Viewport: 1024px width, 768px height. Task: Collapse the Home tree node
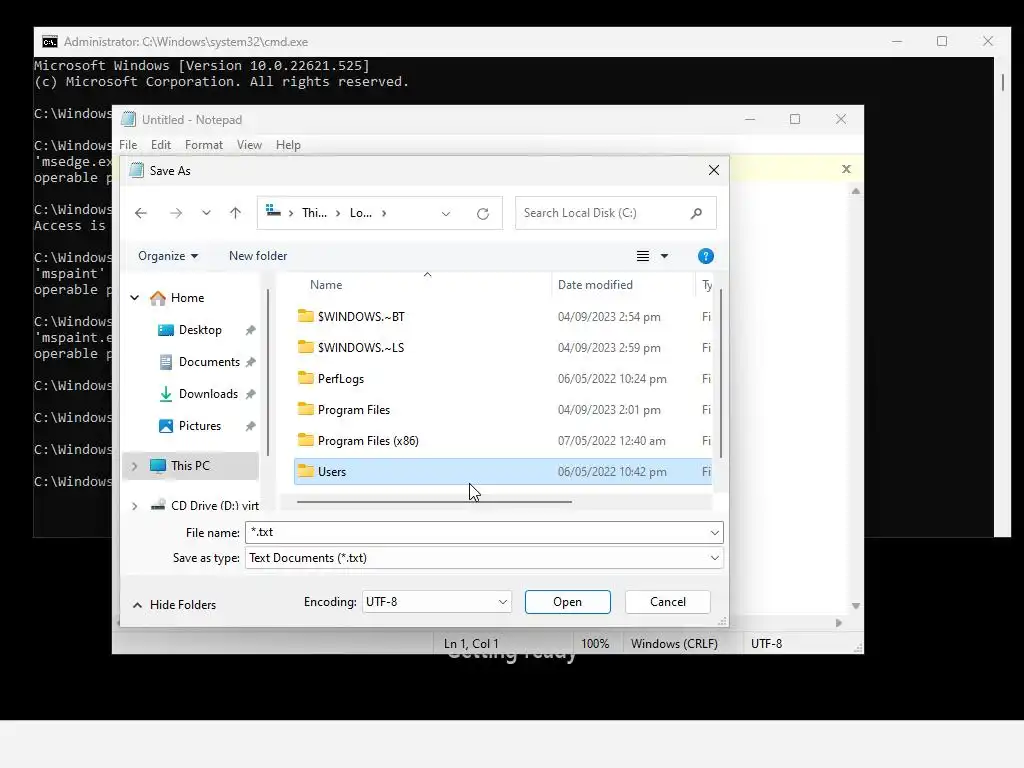135,298
